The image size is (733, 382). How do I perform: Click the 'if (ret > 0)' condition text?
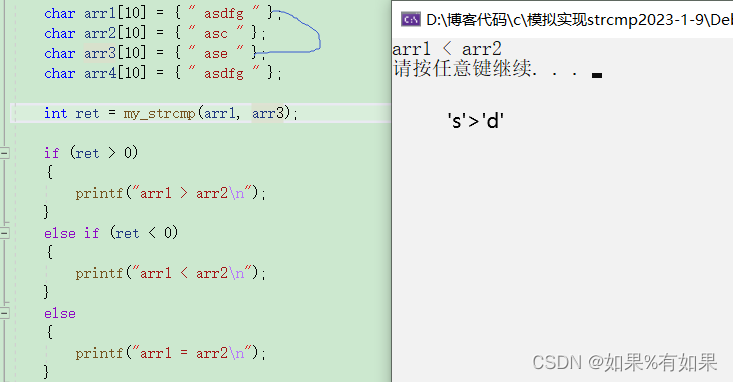click(91, 153)
